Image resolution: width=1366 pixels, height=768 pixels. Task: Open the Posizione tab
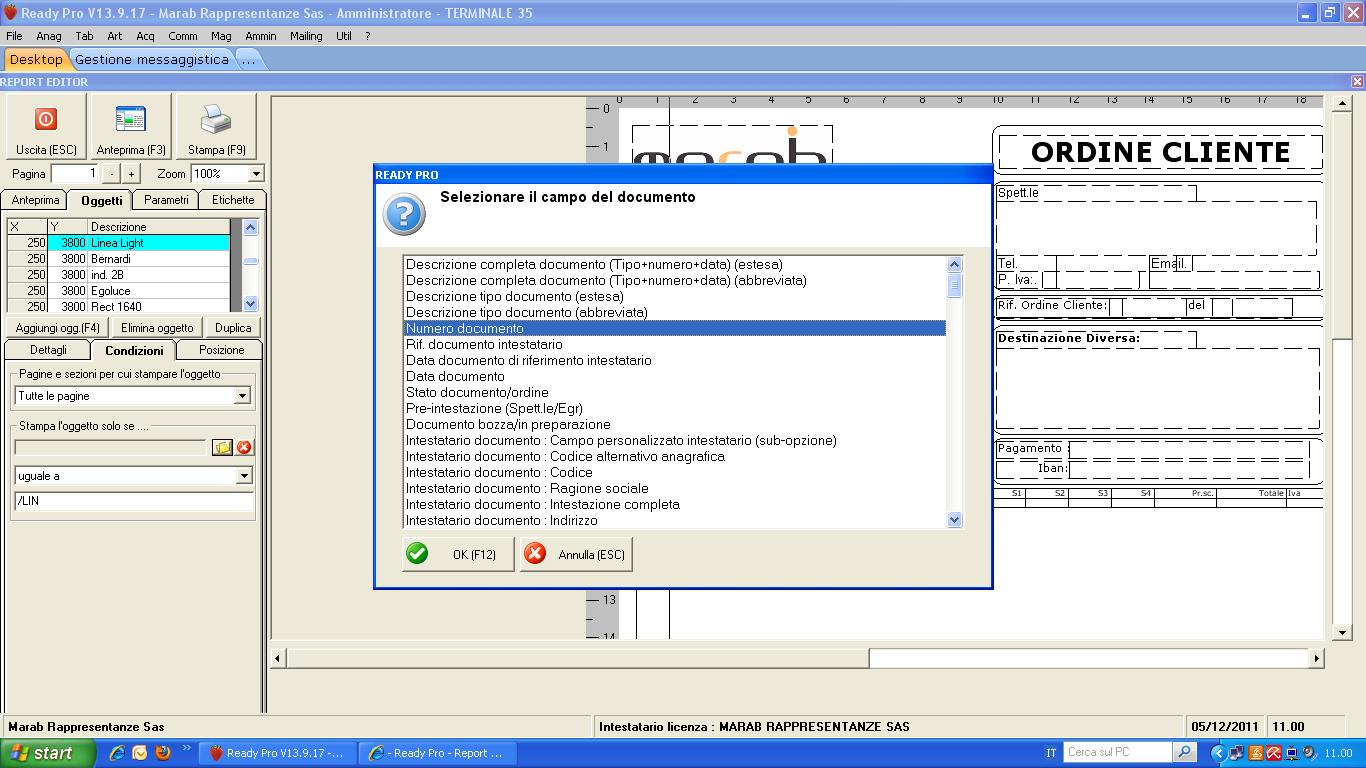coord(221,350)
